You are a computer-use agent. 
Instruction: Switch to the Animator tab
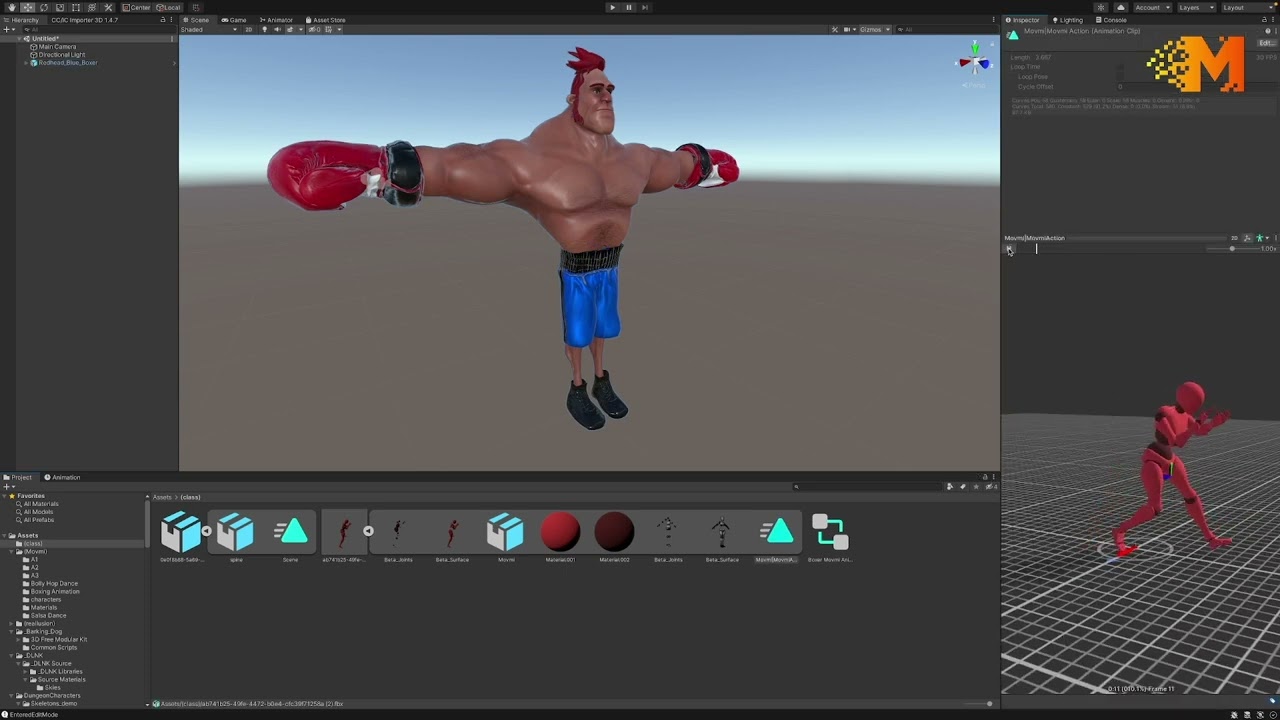276,20
